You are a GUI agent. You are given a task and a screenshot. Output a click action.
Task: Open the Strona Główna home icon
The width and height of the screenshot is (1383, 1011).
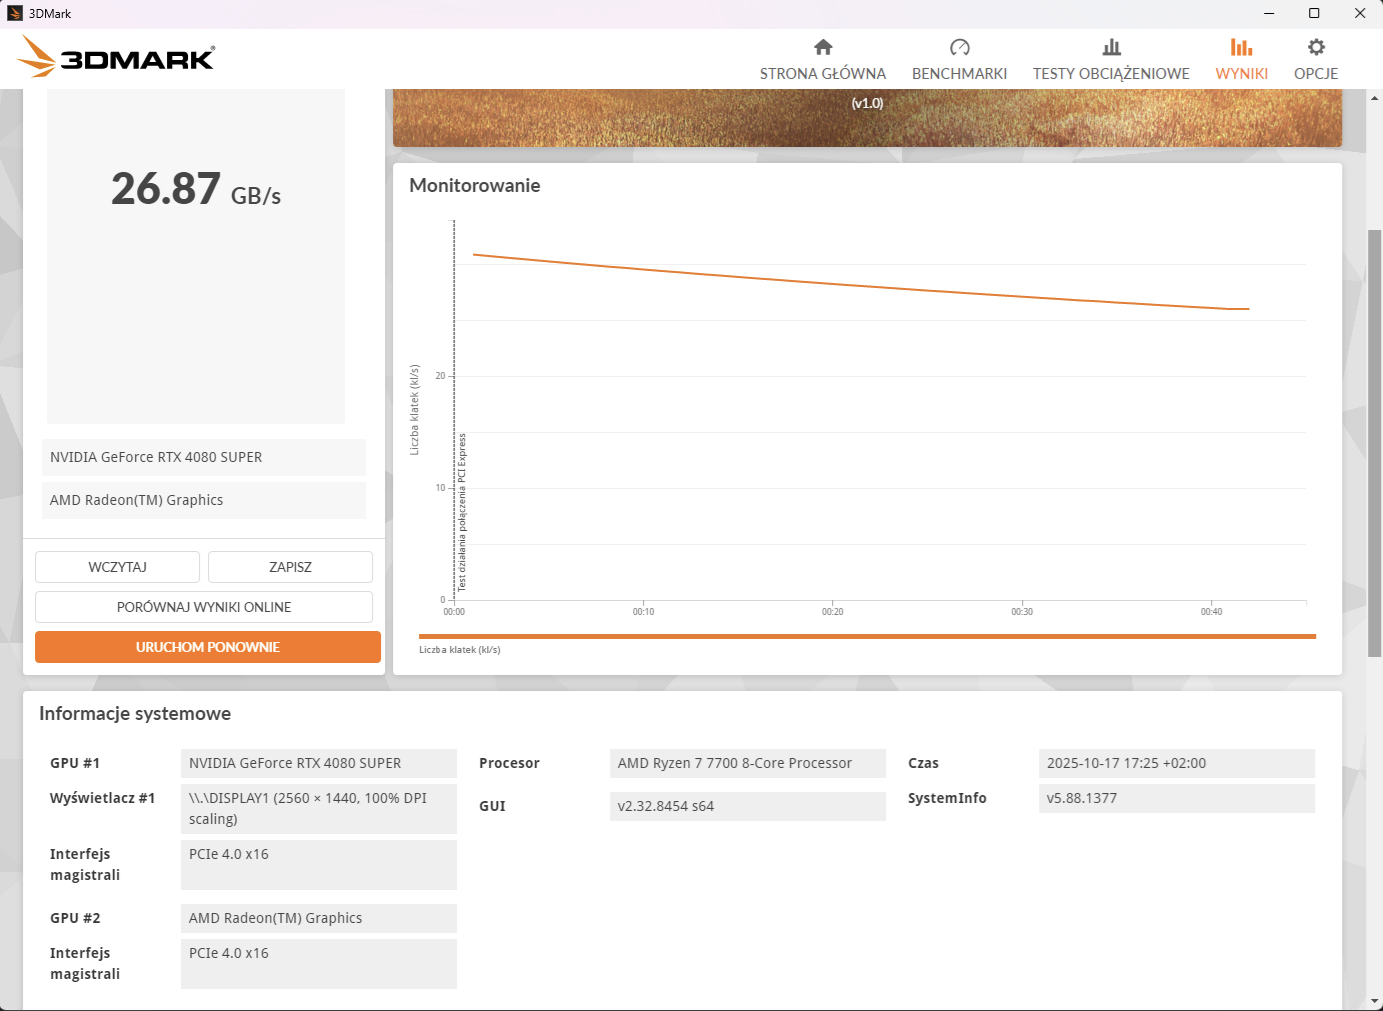click(823, 47)
